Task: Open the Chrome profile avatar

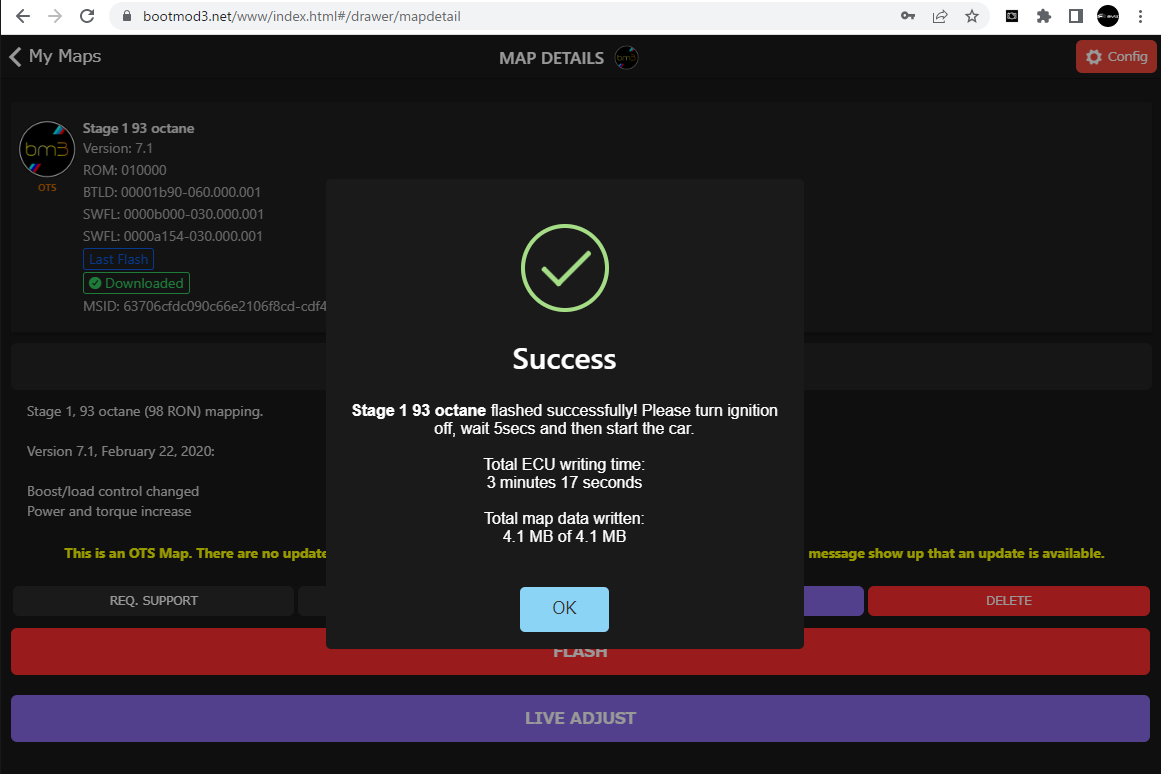Action: click(x=1108, y=16)
